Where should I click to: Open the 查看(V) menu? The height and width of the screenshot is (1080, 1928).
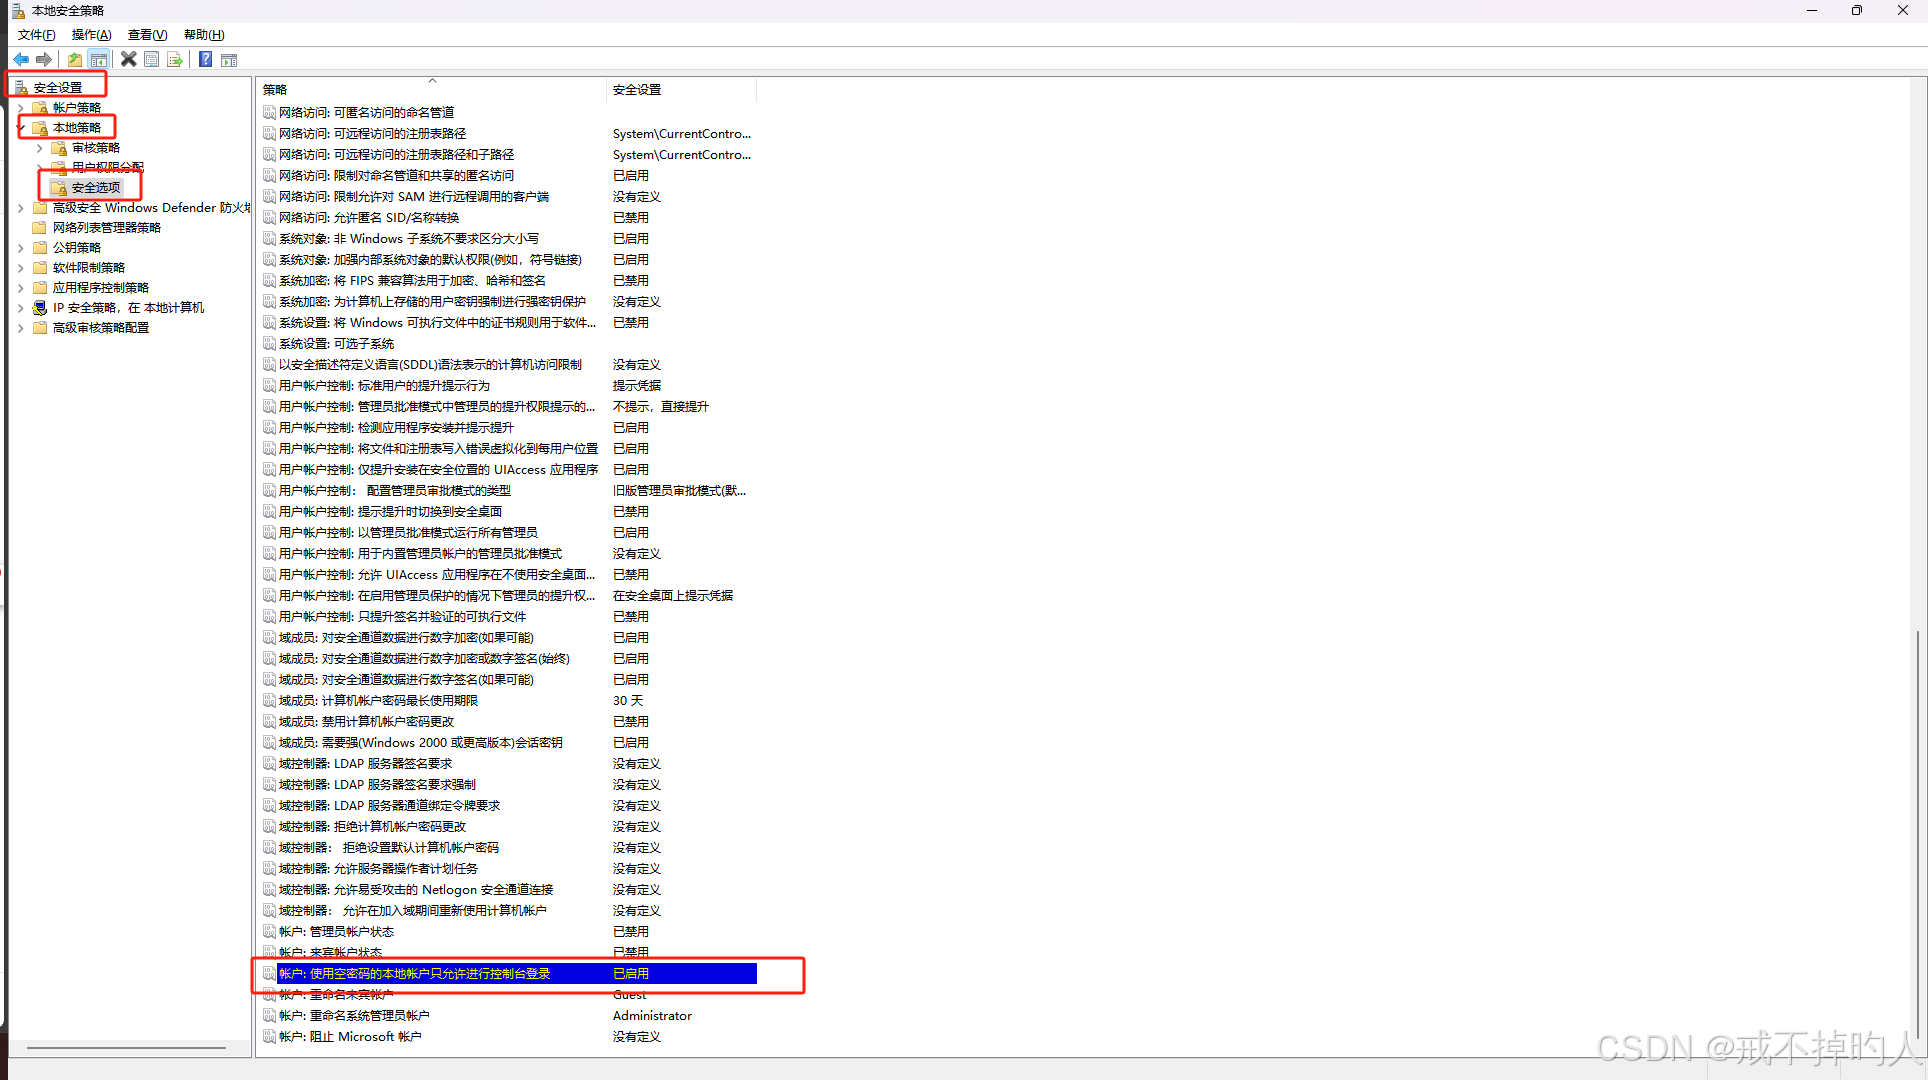pyautogui.click(x=147, y=35)
